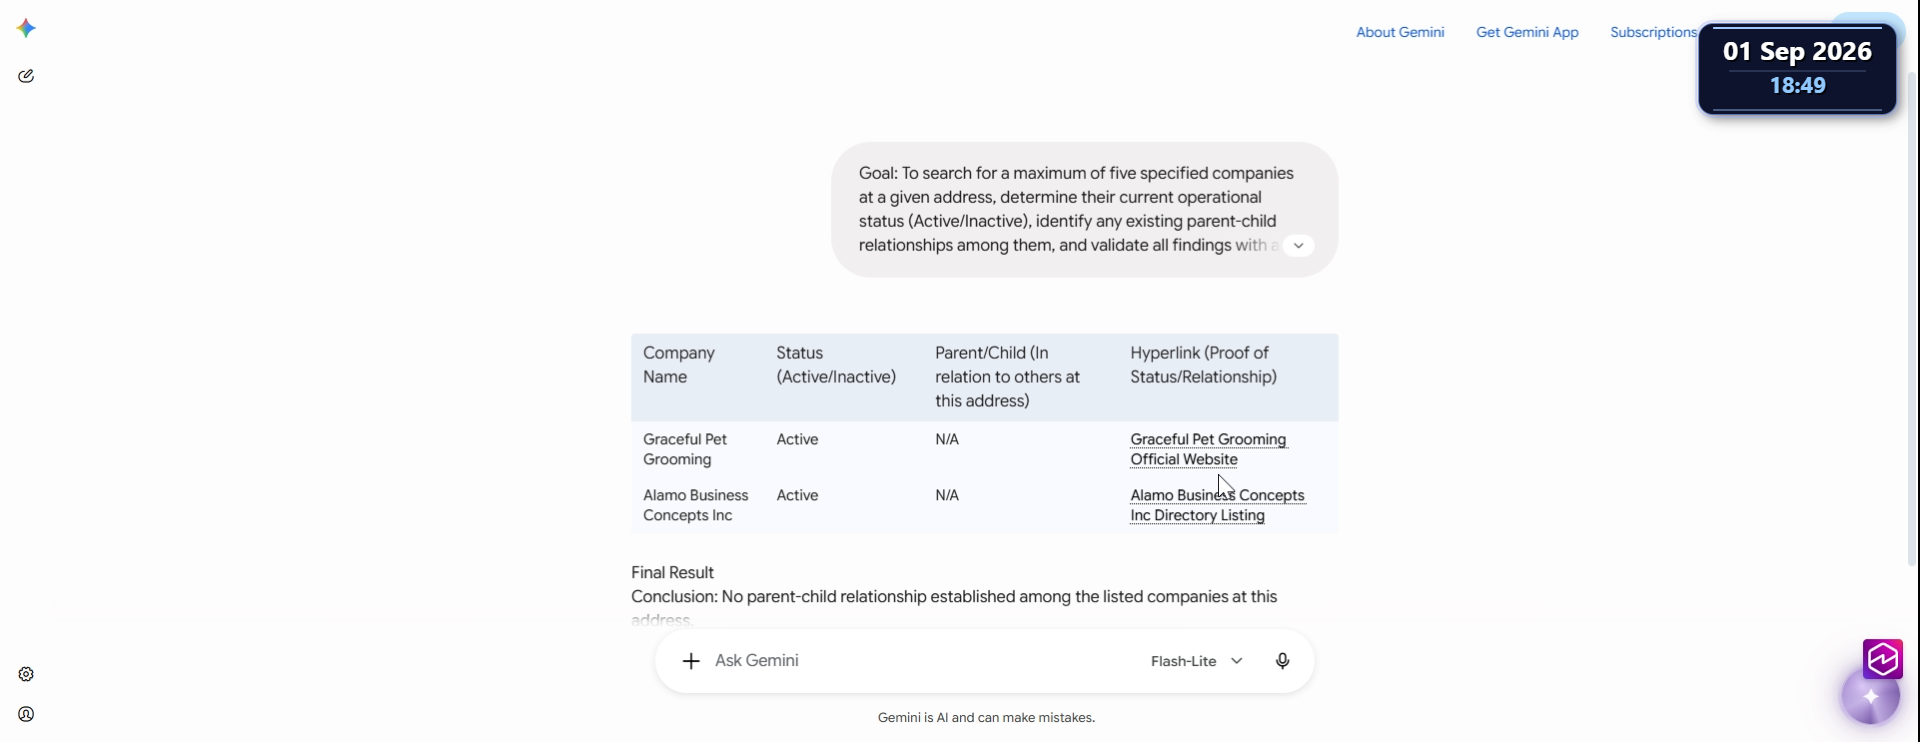Screen dimensions: 1920x742
Task: Open the account profile icon
Action: pyautogui.click(x=26, y=714)
